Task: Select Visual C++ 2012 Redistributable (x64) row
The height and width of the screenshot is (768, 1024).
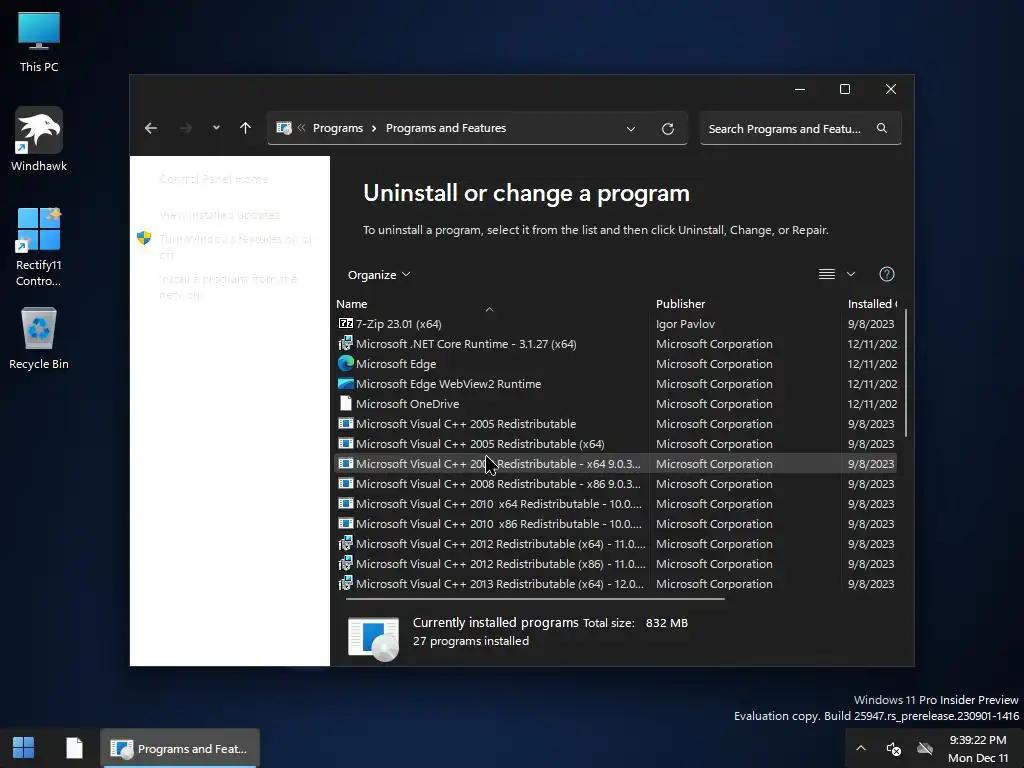Action: 615,544
